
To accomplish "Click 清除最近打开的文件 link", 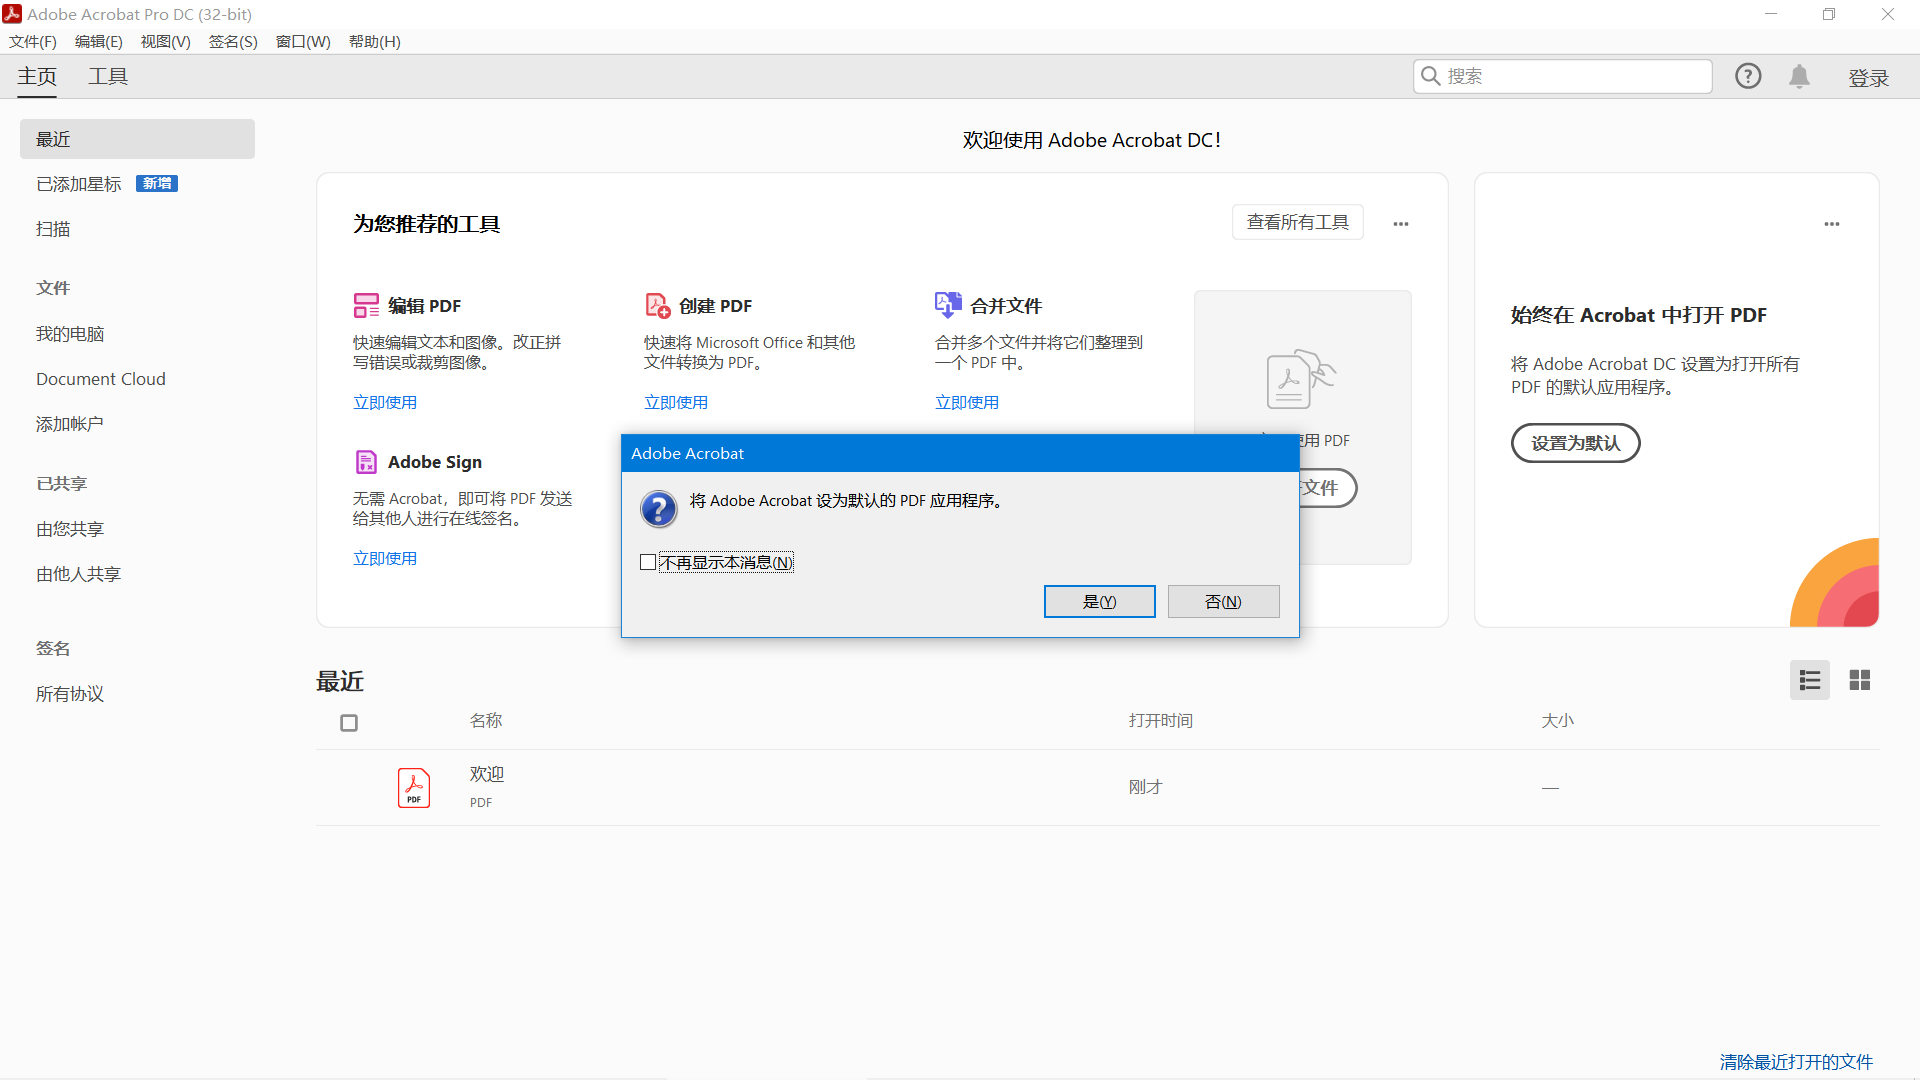I will (1796, 1061).
